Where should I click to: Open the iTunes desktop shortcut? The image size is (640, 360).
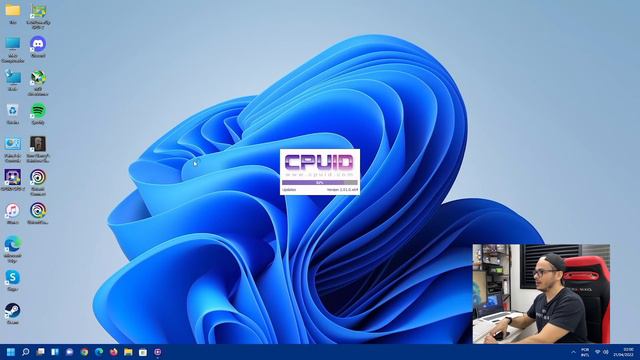point(13,211)
